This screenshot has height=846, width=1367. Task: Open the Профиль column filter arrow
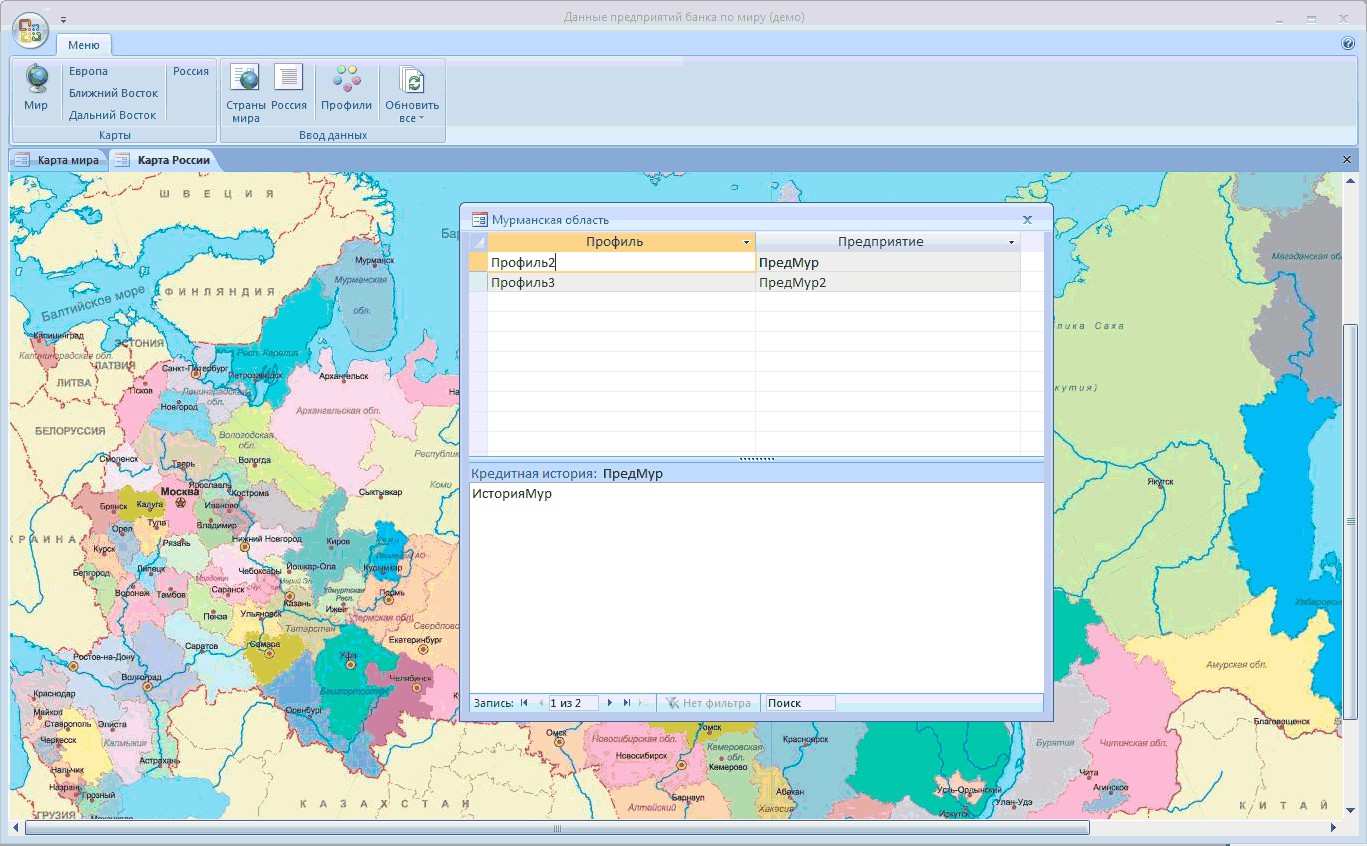tap(746, 243)
